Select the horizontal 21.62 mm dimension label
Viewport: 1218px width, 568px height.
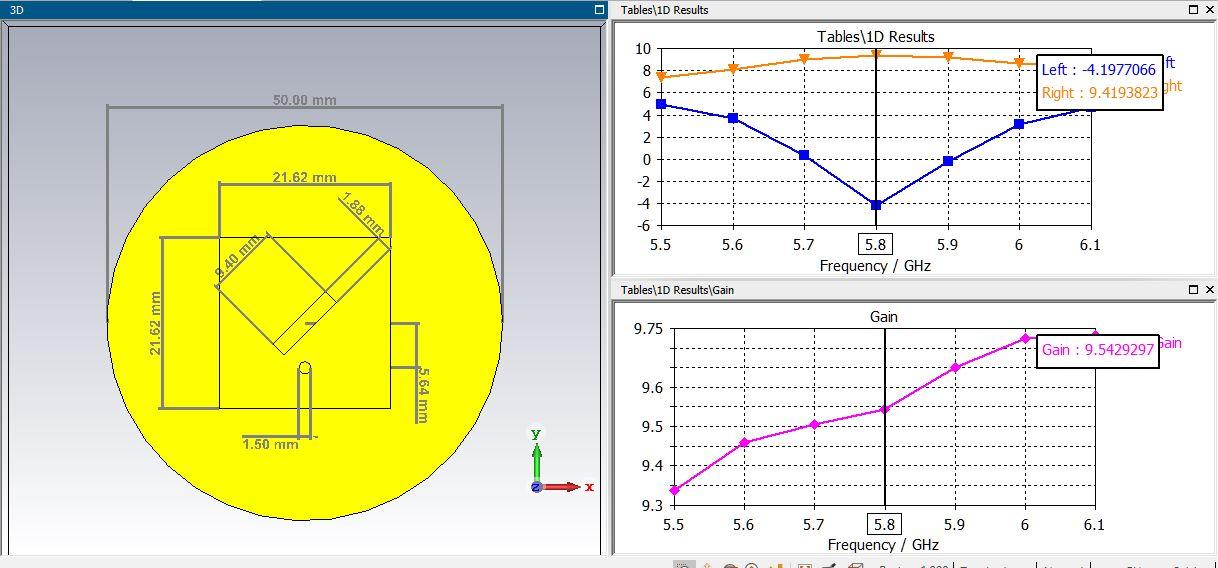[305, 177]
